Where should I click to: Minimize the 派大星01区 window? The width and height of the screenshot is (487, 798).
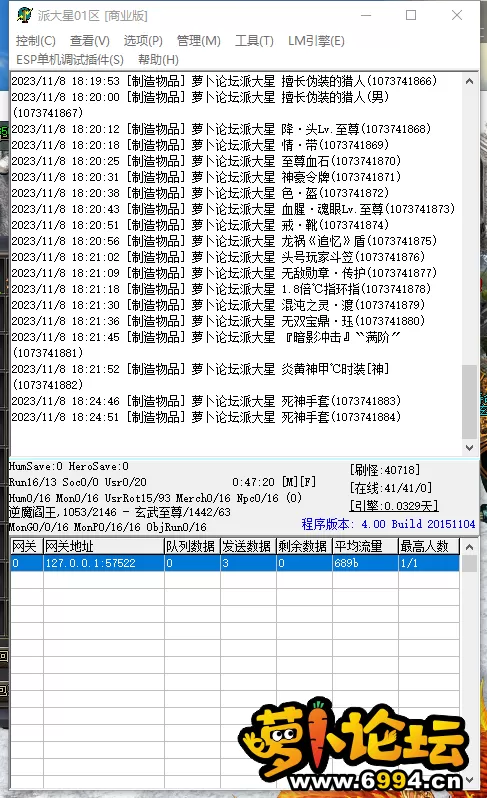tap(365, 15)
